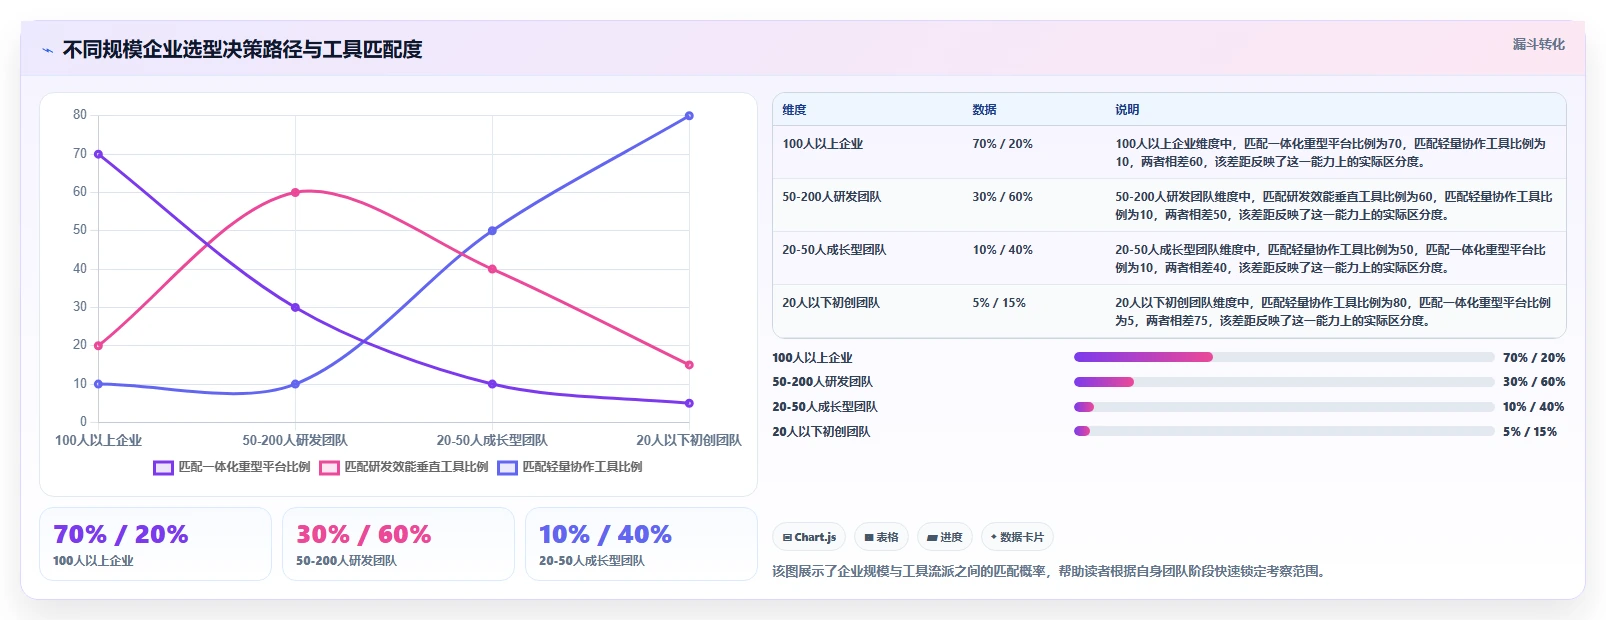Click the pink data point at 20 for 100人以上企业
1606x620 pixels.
[98, 346]
